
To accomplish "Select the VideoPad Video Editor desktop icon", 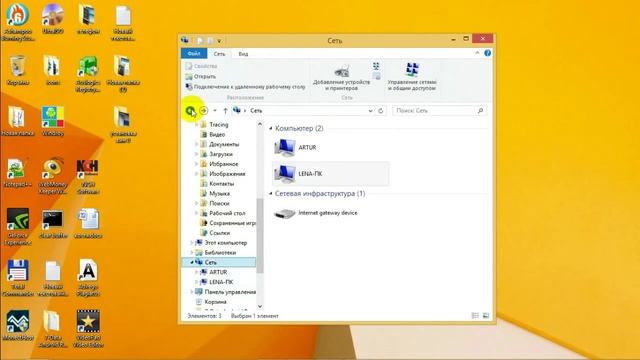I will (x=88, y=329).
